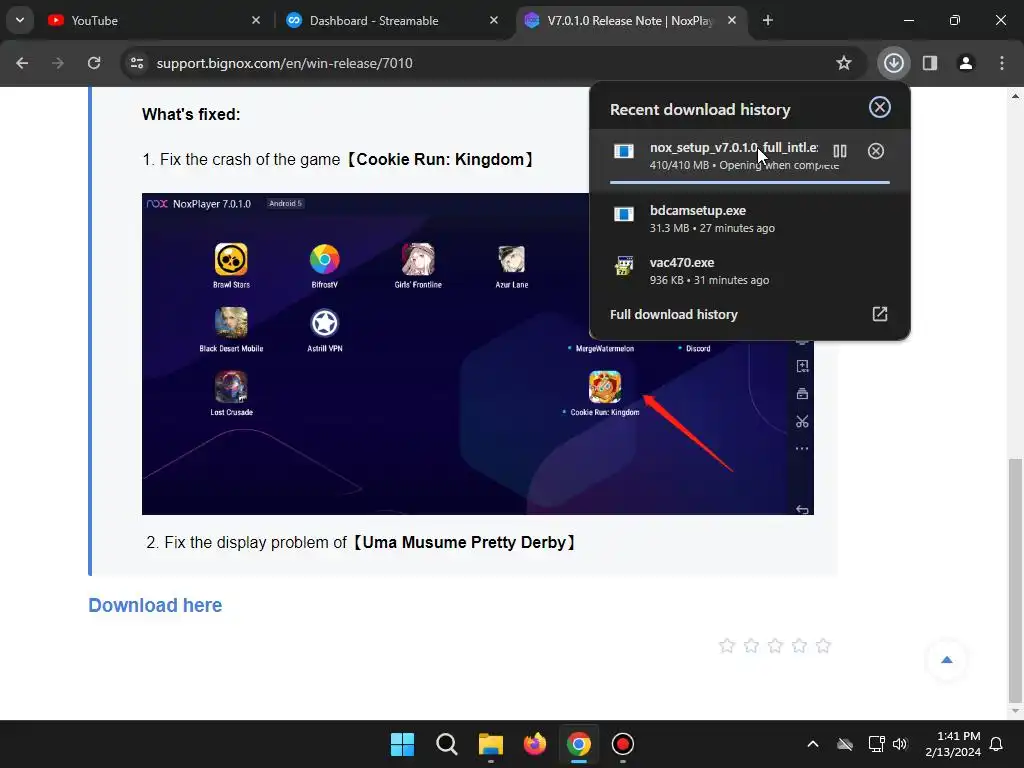The image size is (1024, 768).
Task: Rate the page one star
Action: (x=727, y=646)
